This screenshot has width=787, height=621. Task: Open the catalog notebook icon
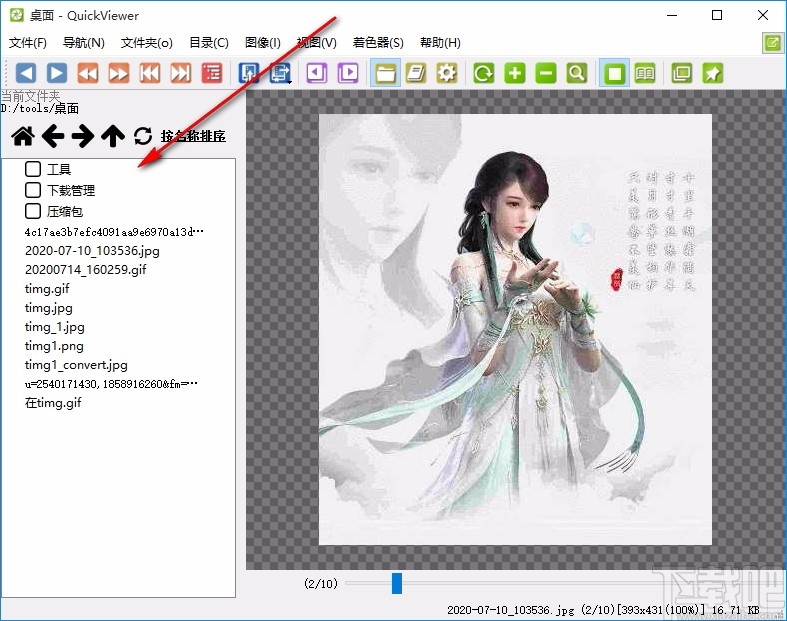(416, 73)
